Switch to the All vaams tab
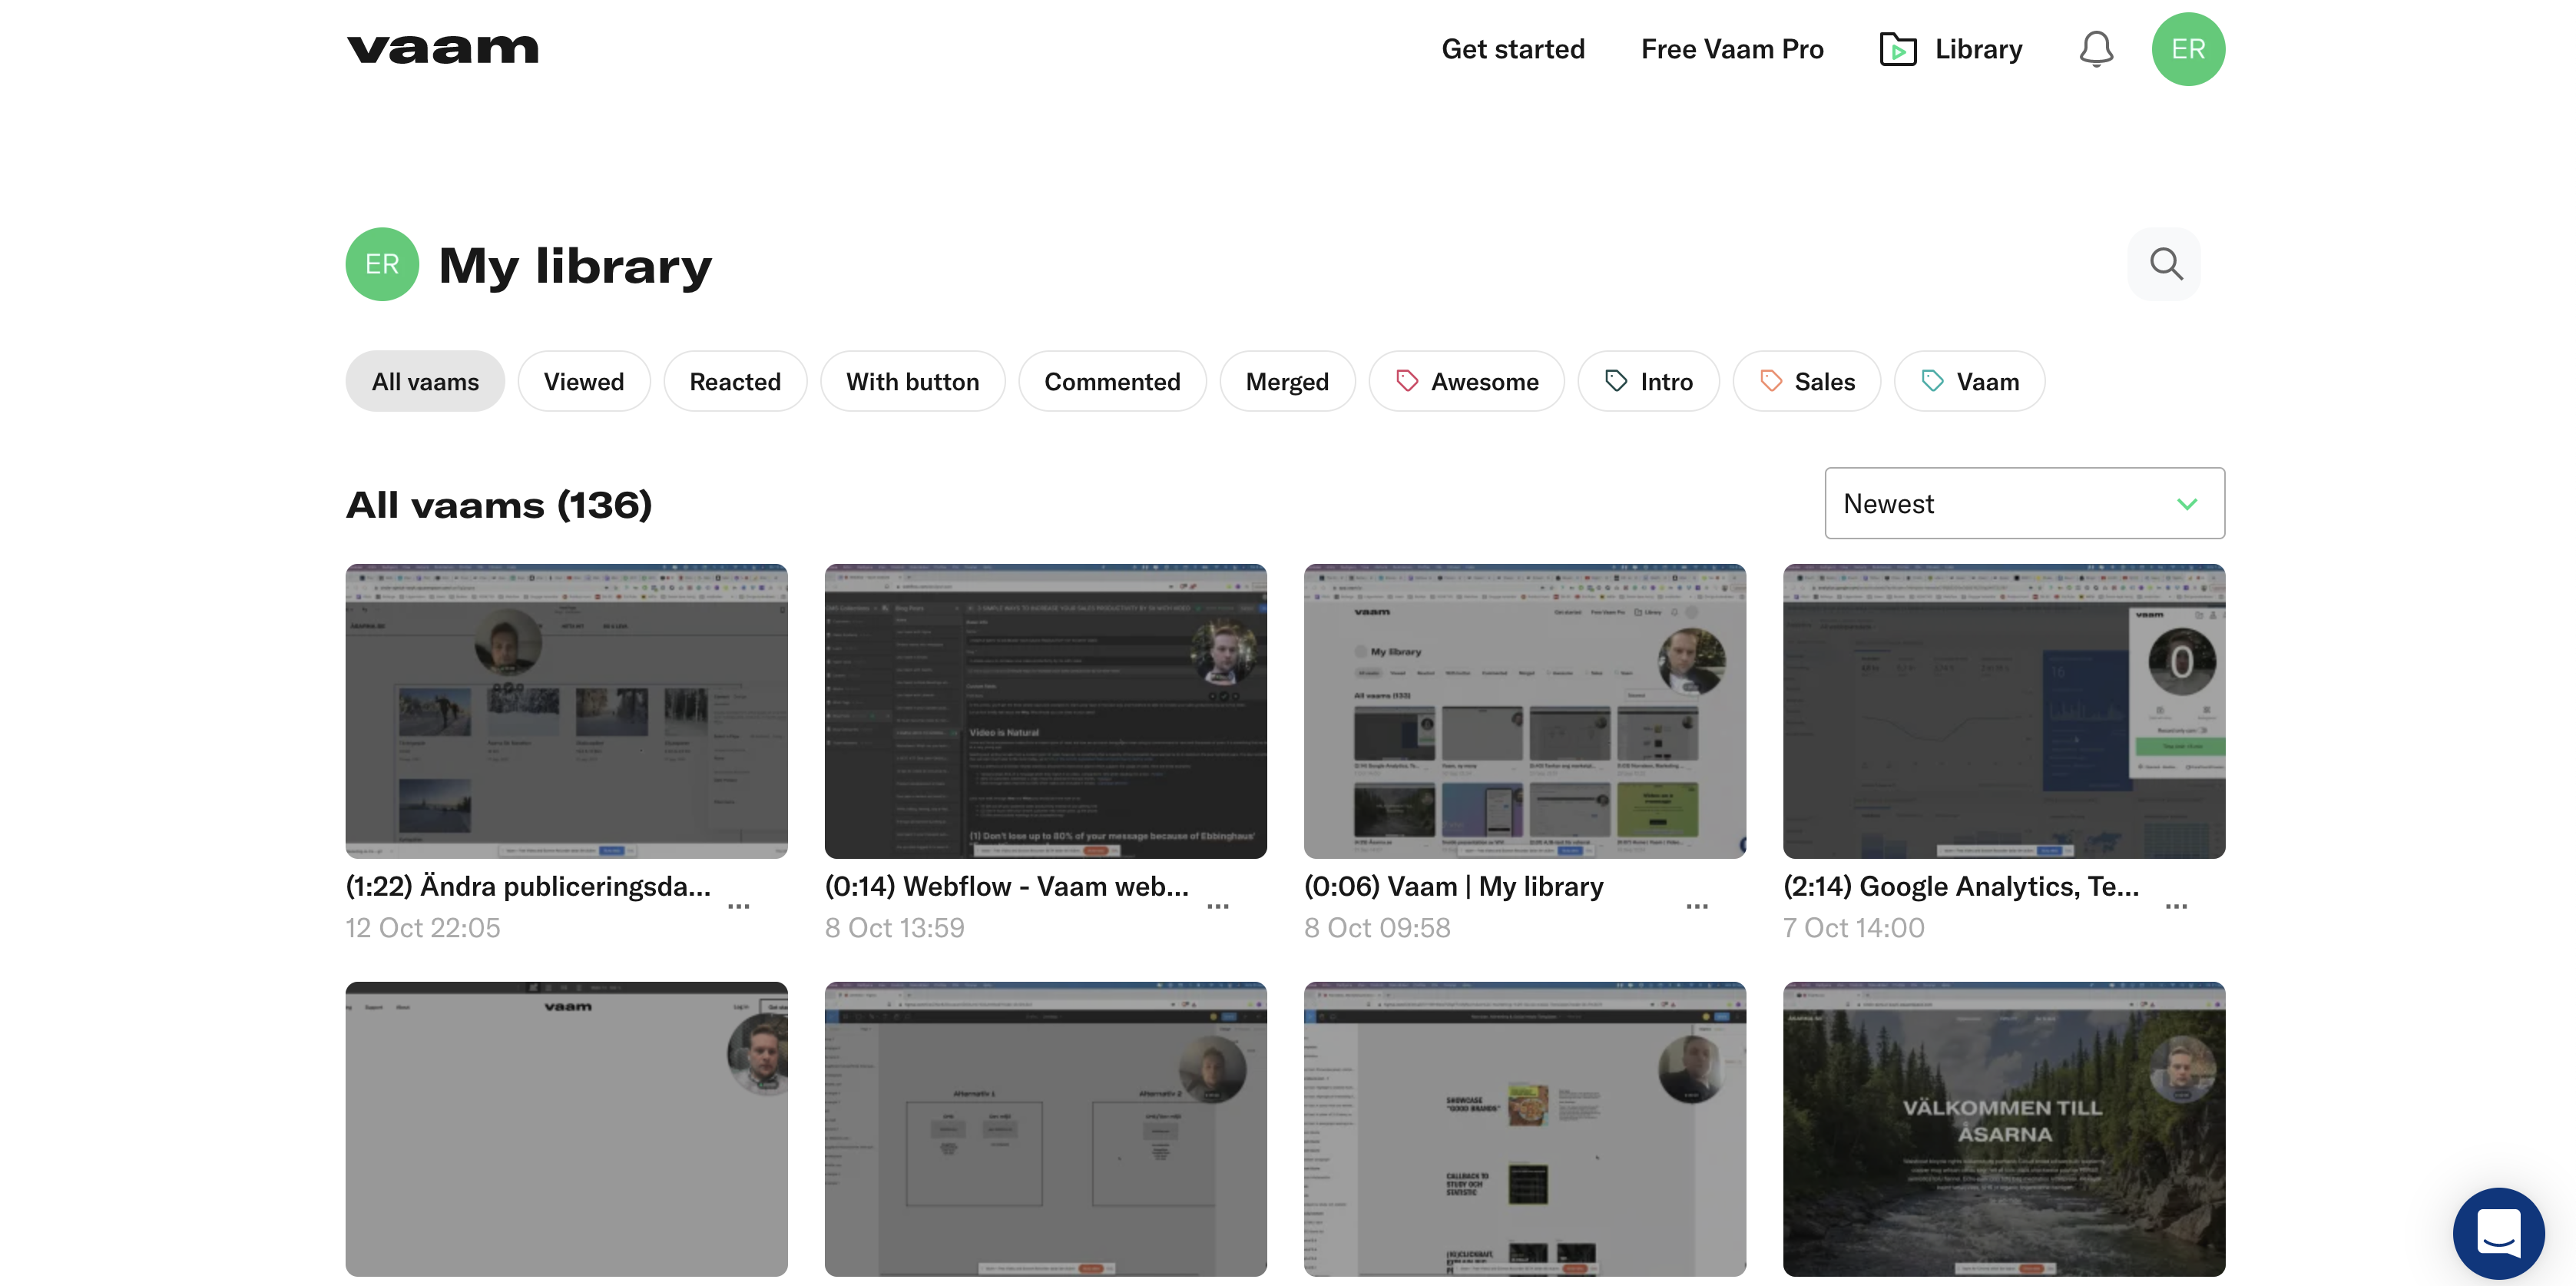The image size is (2576, 1286). (x=424, y=381)
